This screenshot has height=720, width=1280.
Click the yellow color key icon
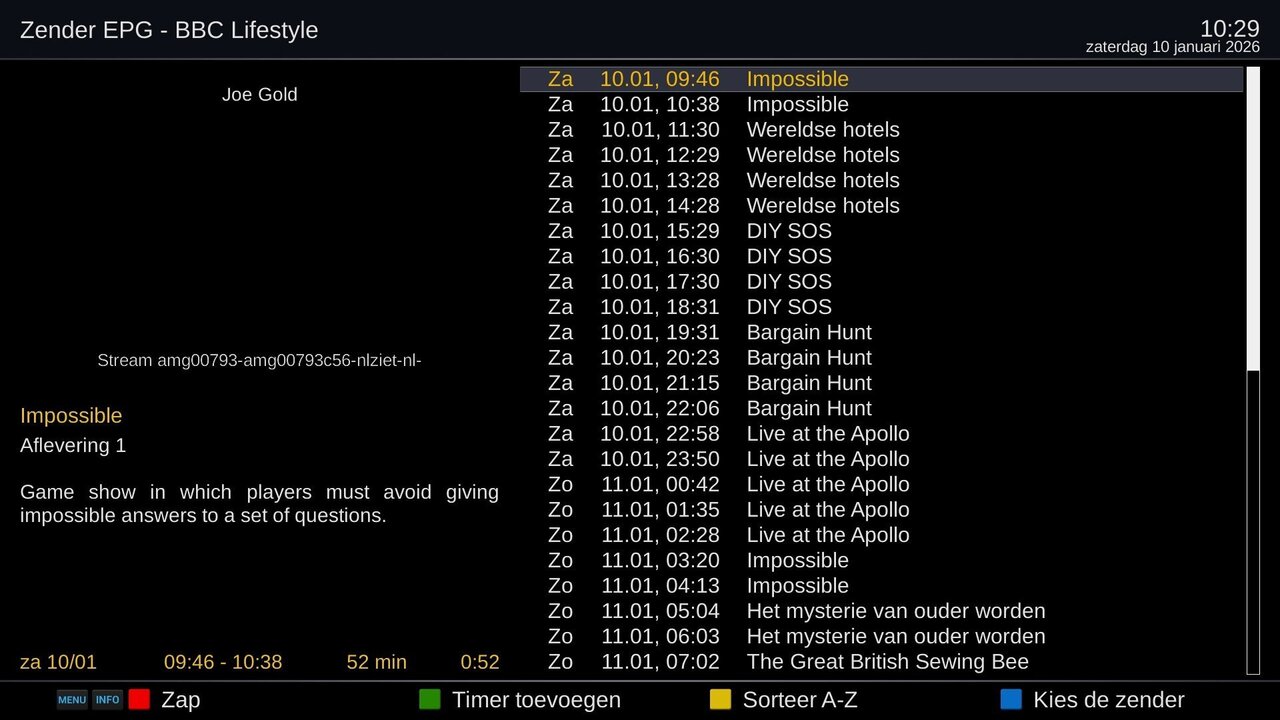(x=720, y=699)
